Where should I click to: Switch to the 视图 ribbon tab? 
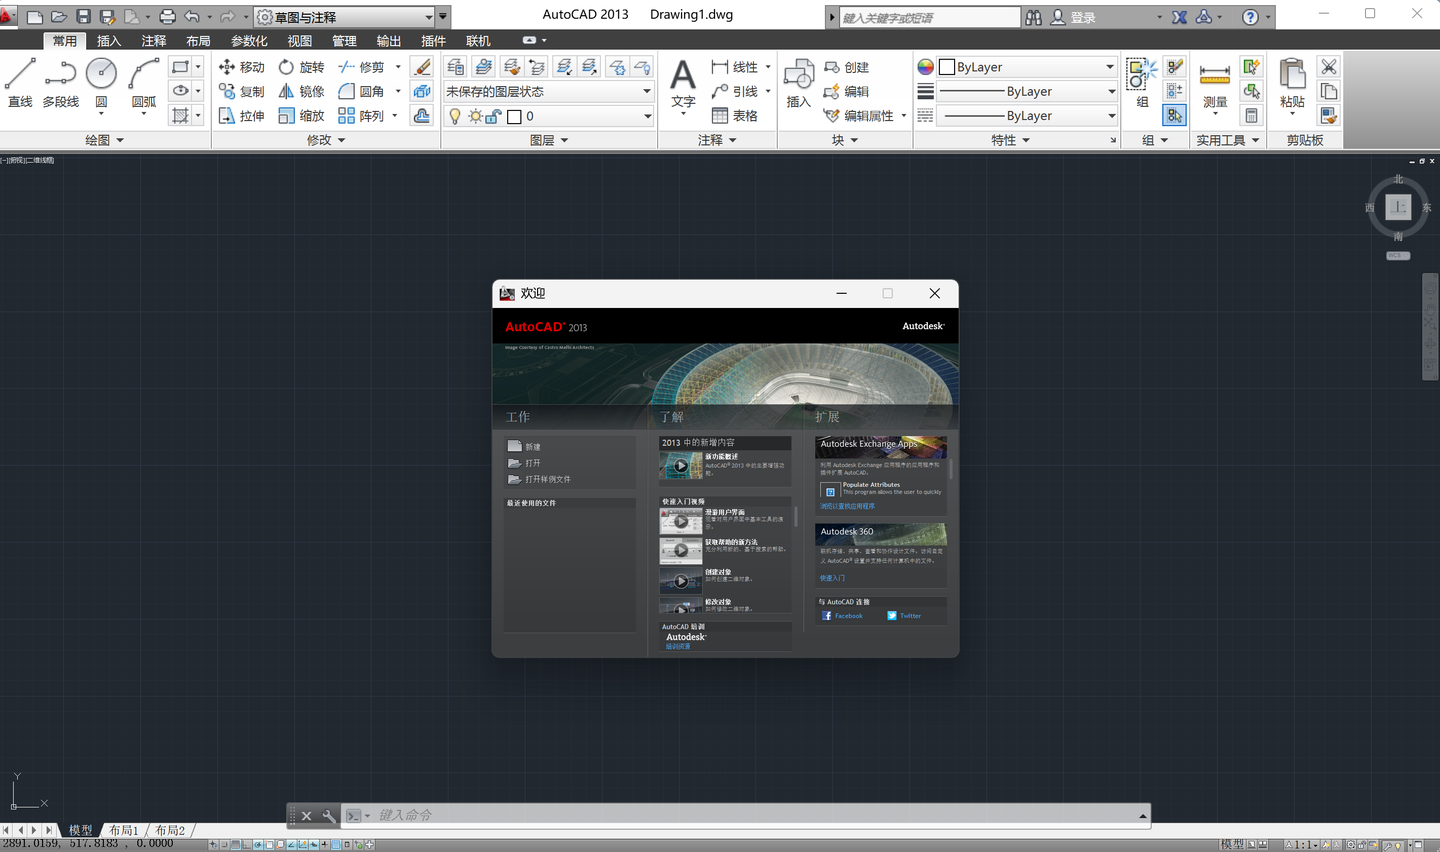[x=300, y=41]
